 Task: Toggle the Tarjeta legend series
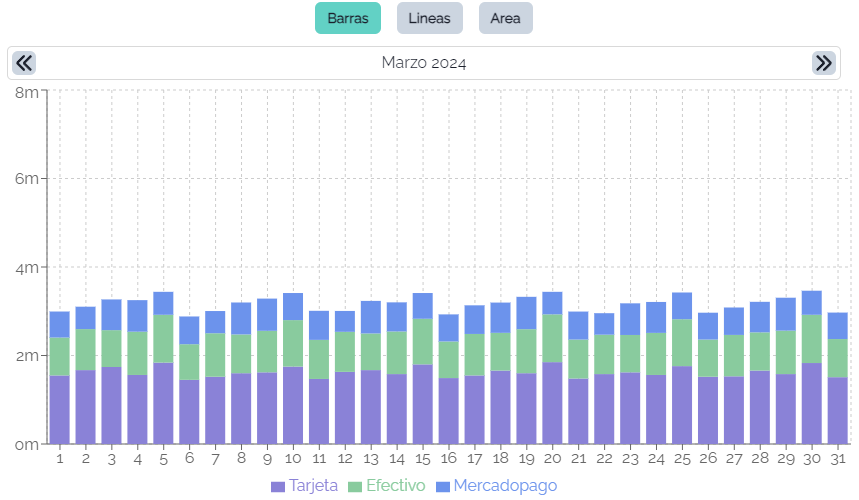[x=305, y=486]
